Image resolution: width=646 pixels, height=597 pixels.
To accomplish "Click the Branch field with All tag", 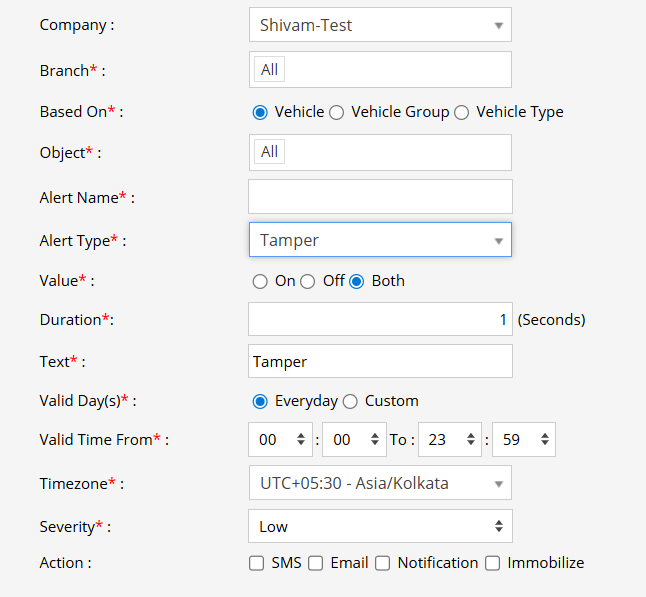I will [379, 70].
